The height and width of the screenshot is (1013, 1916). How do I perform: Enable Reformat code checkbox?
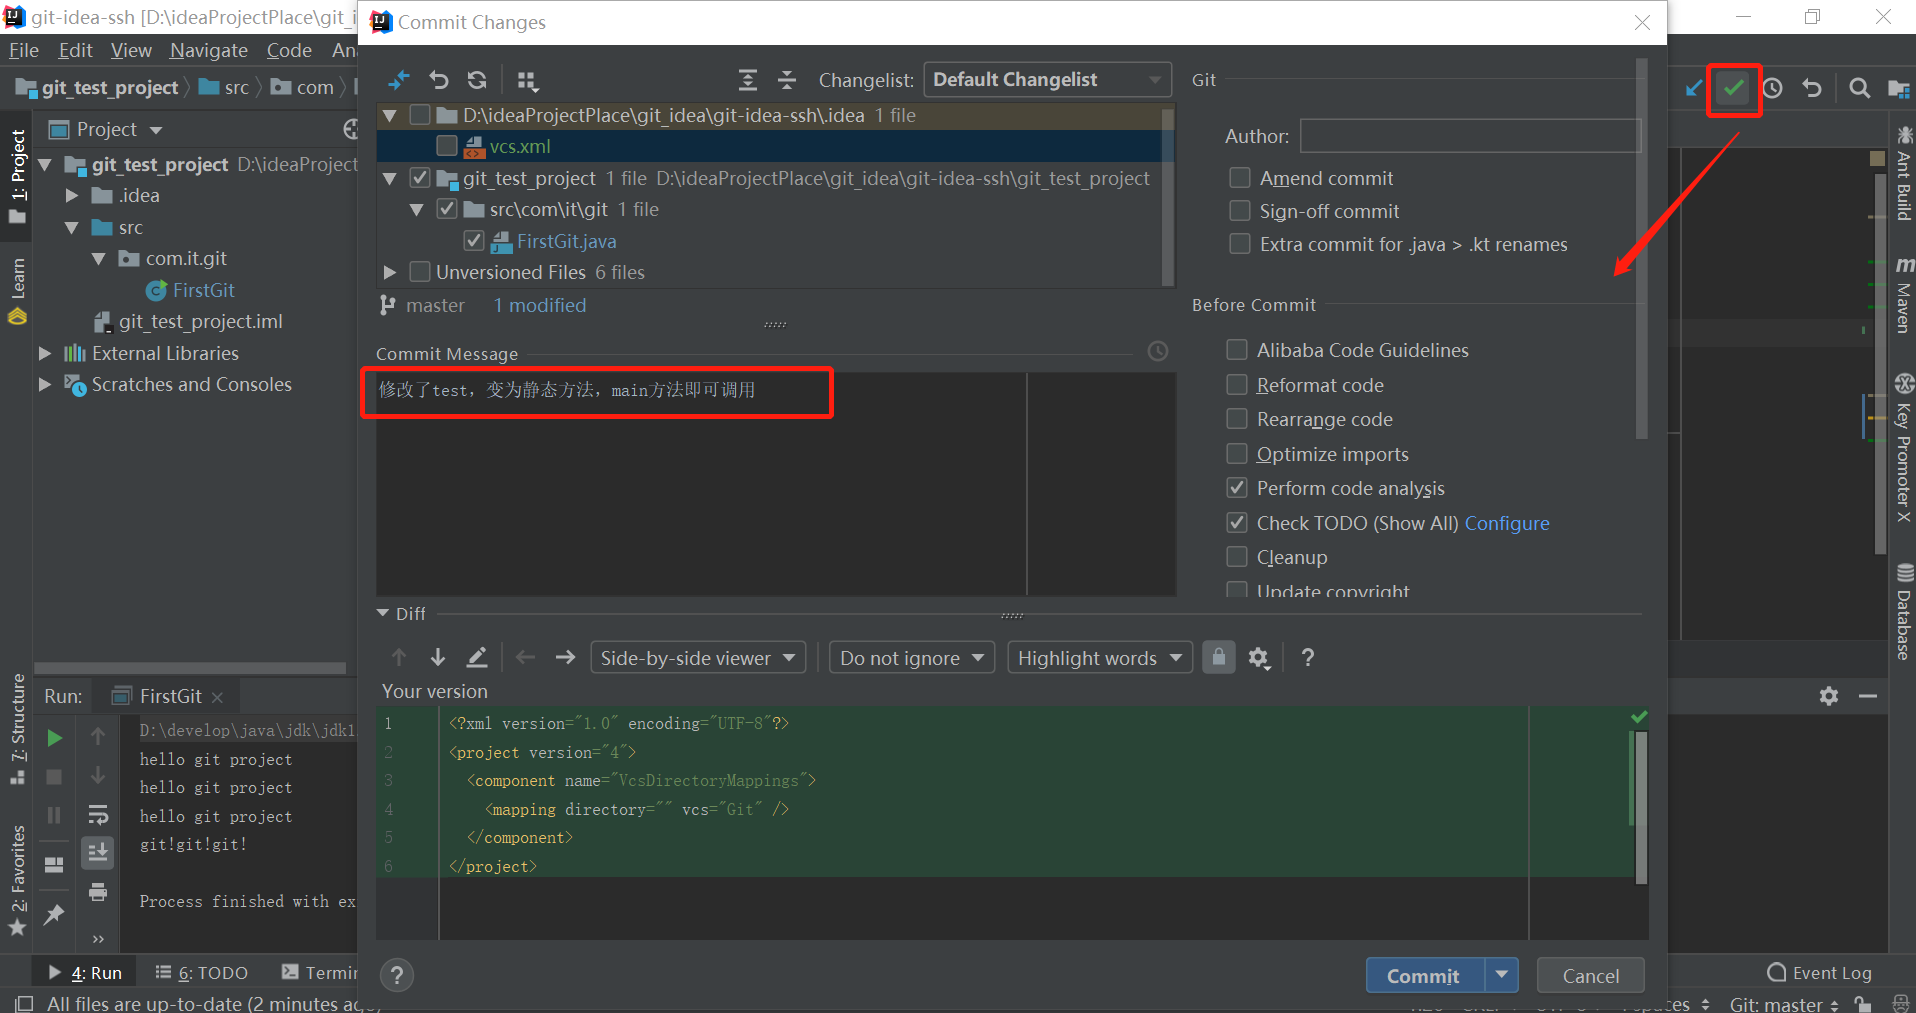1237,385
